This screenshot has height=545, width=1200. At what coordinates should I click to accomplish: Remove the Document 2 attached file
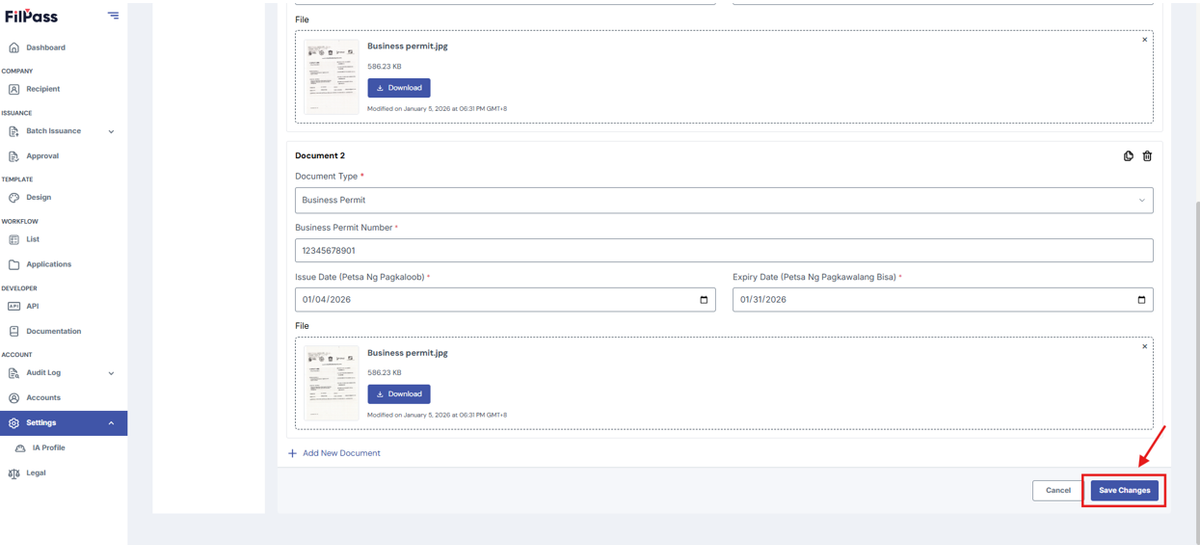(x=1145, y=346)
